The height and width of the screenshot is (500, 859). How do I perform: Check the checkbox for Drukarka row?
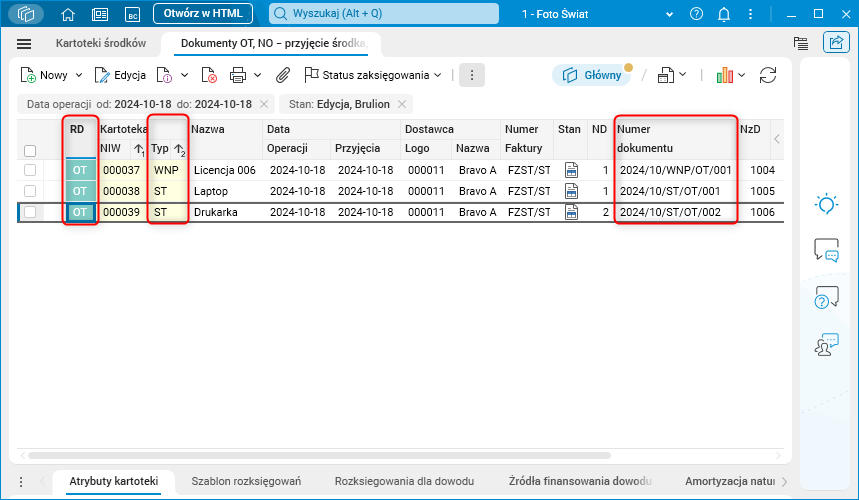30,212
